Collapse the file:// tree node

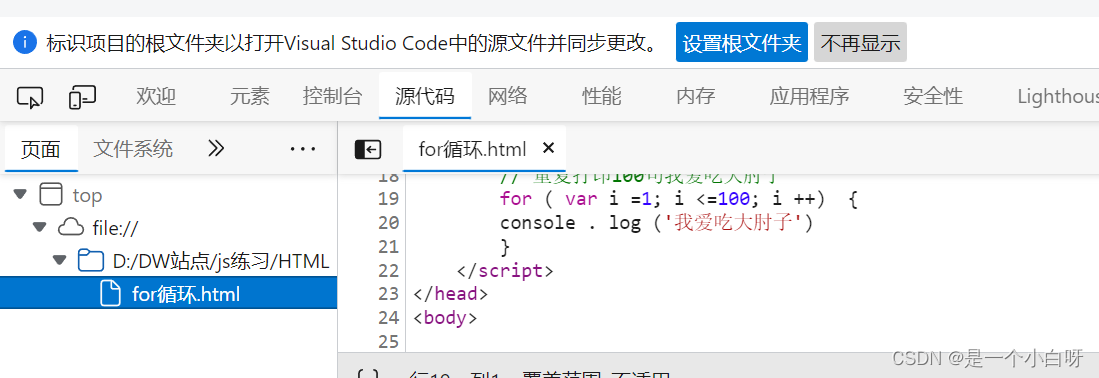click(x=40, y=227)
